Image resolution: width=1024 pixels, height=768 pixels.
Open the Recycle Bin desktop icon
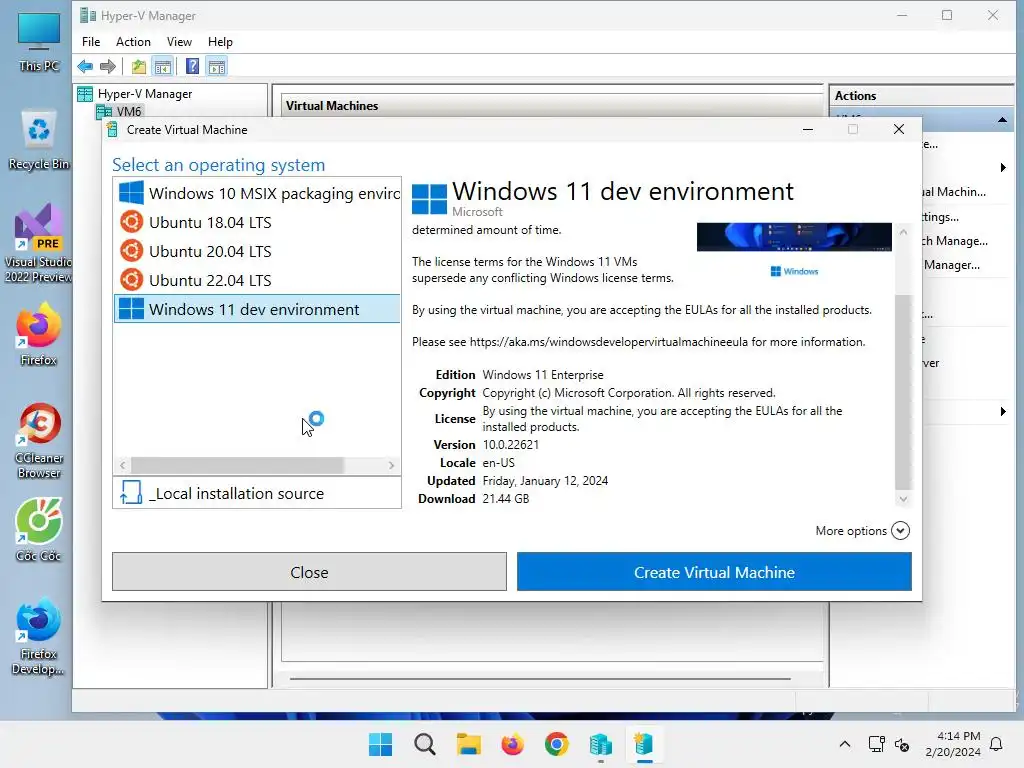click(x=39, y=140)
